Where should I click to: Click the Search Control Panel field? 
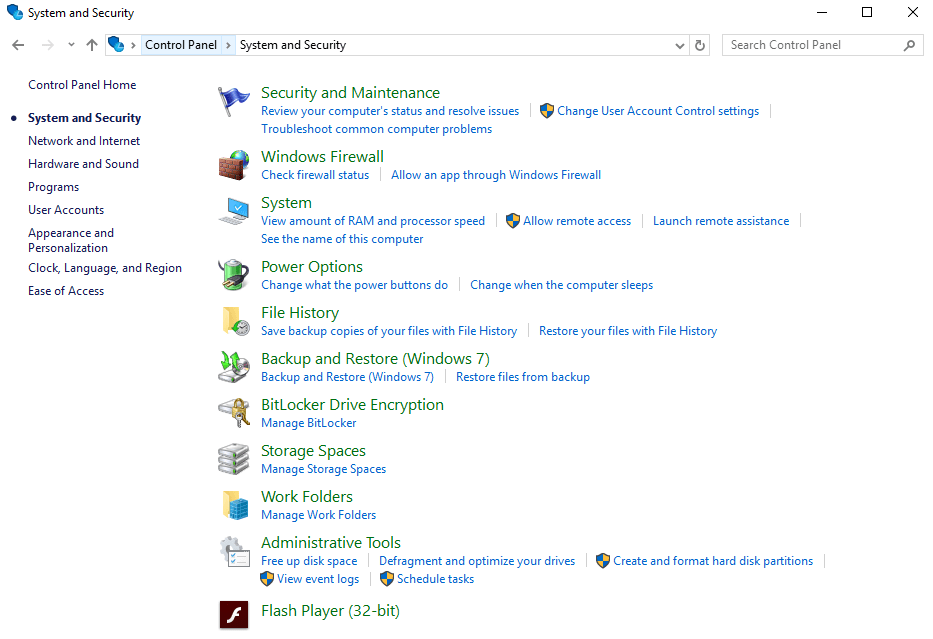813,45
